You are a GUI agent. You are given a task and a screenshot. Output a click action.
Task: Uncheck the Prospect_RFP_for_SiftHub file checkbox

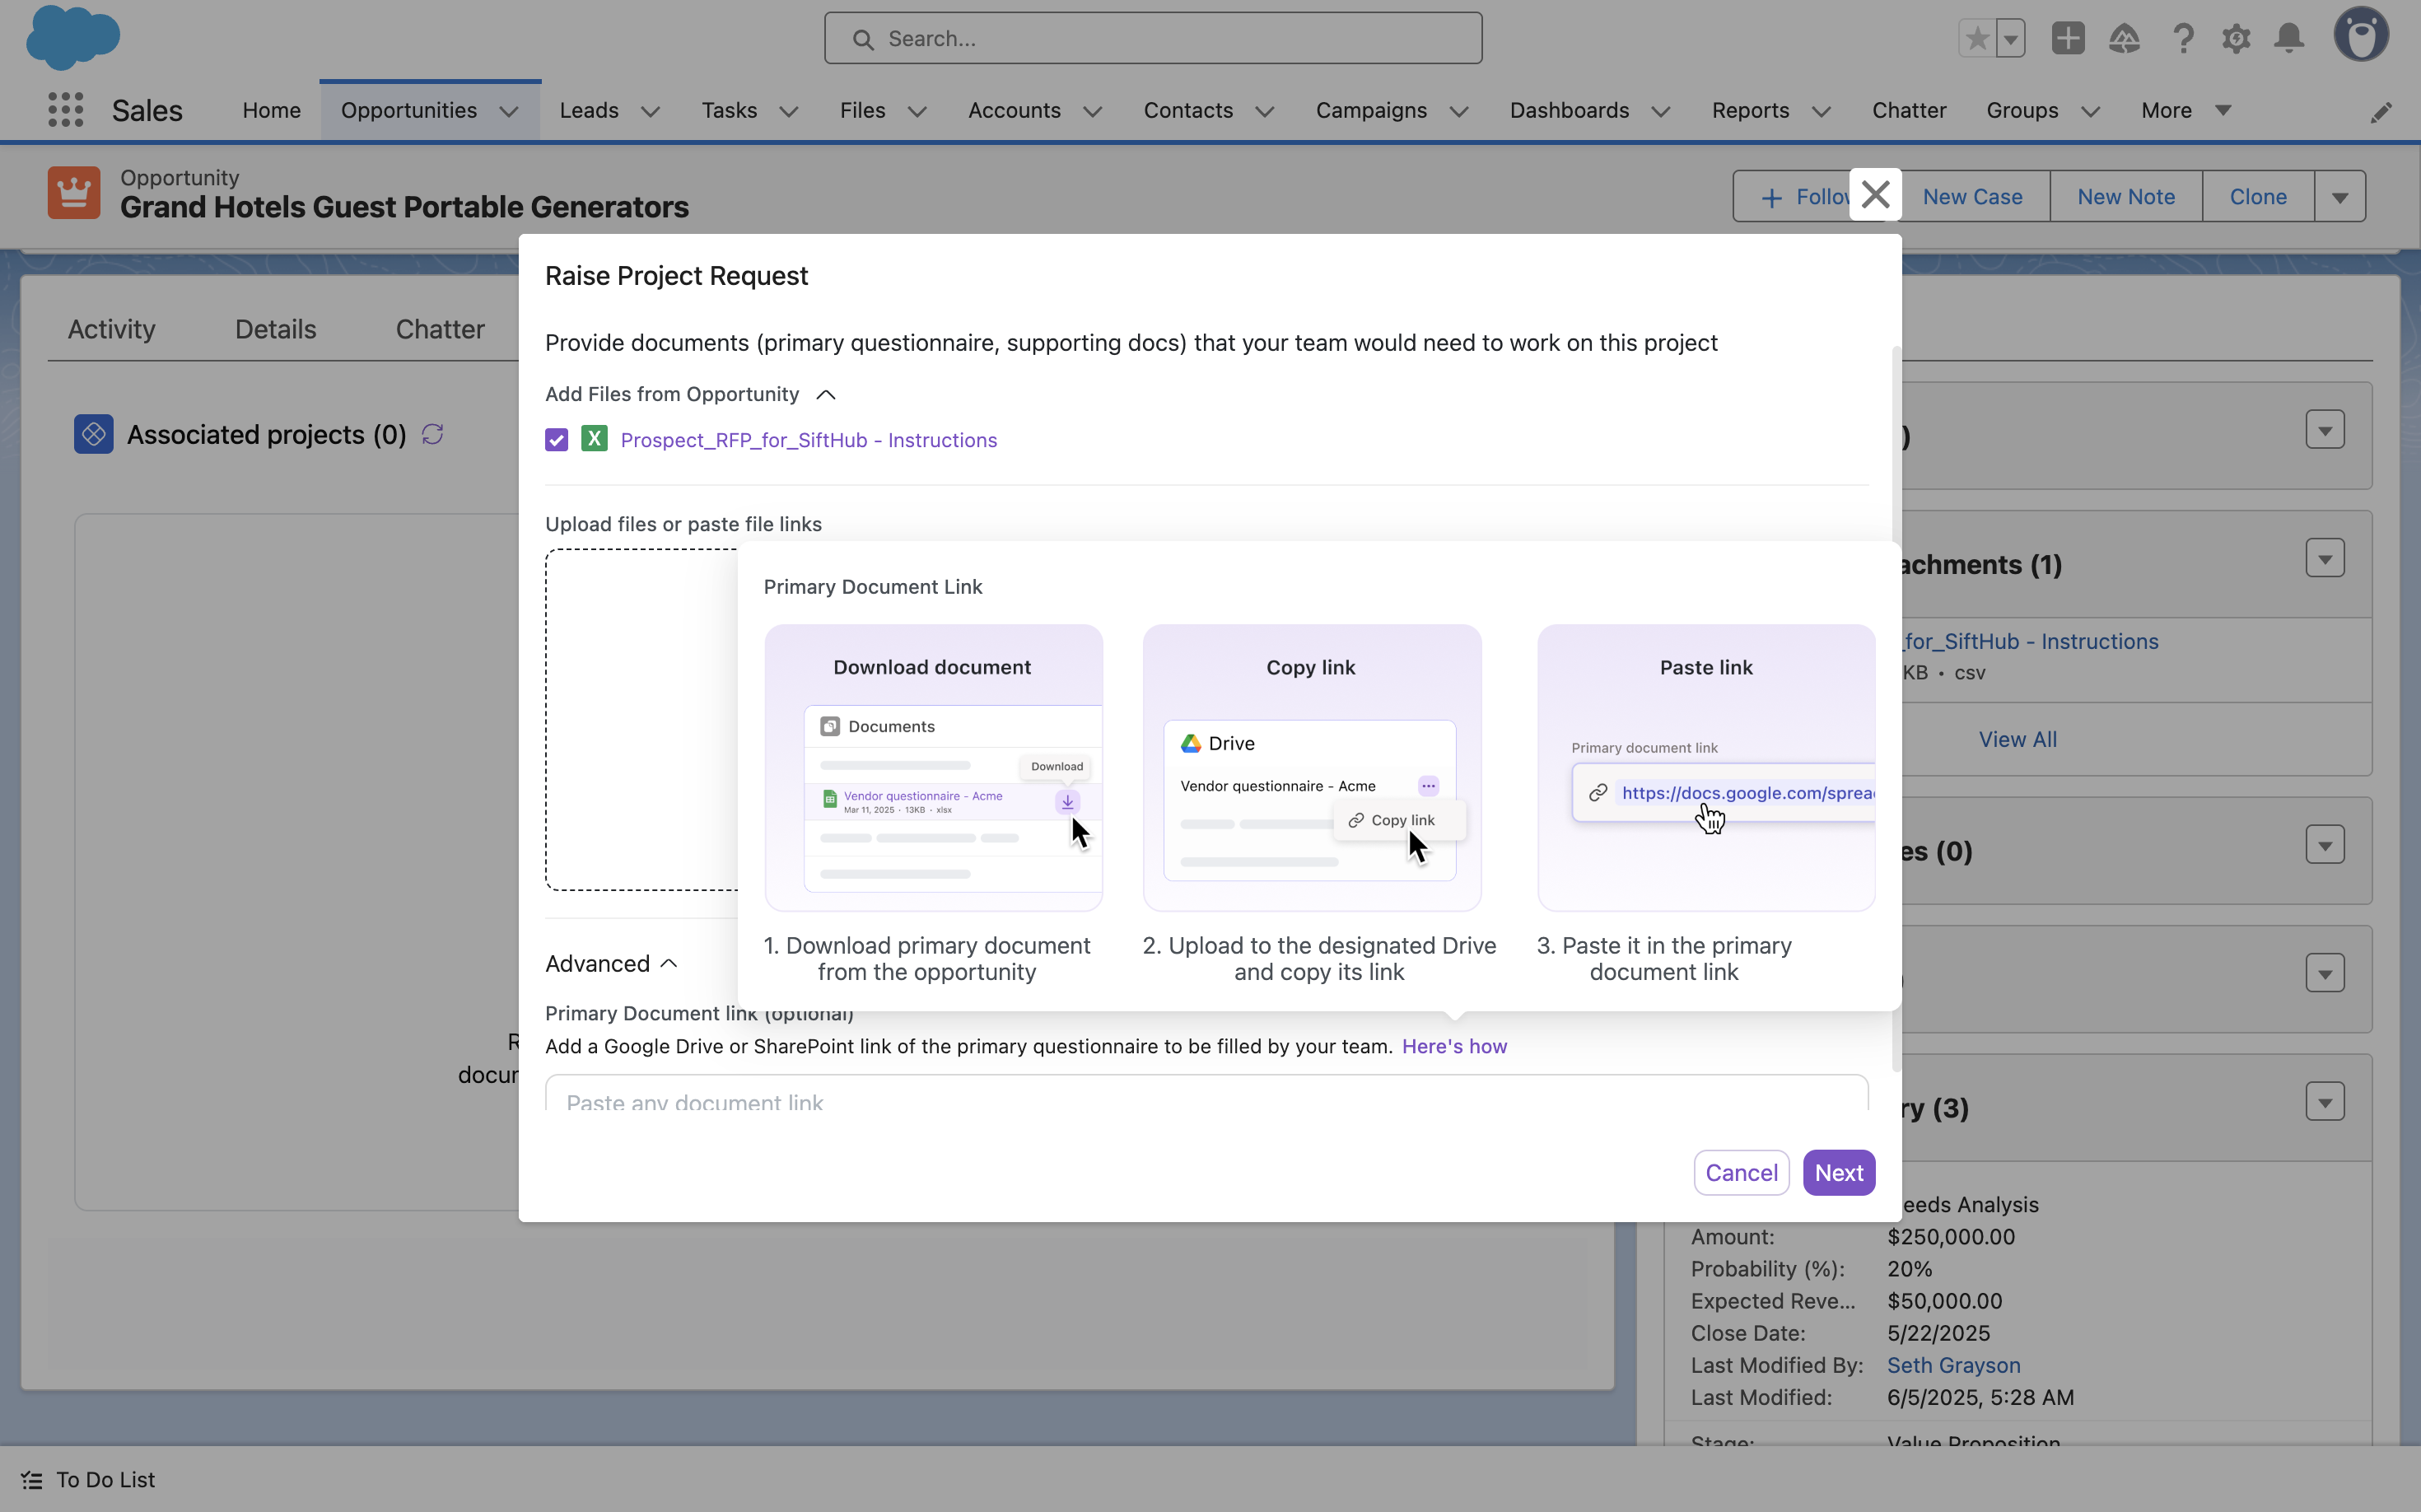point(556,440)
